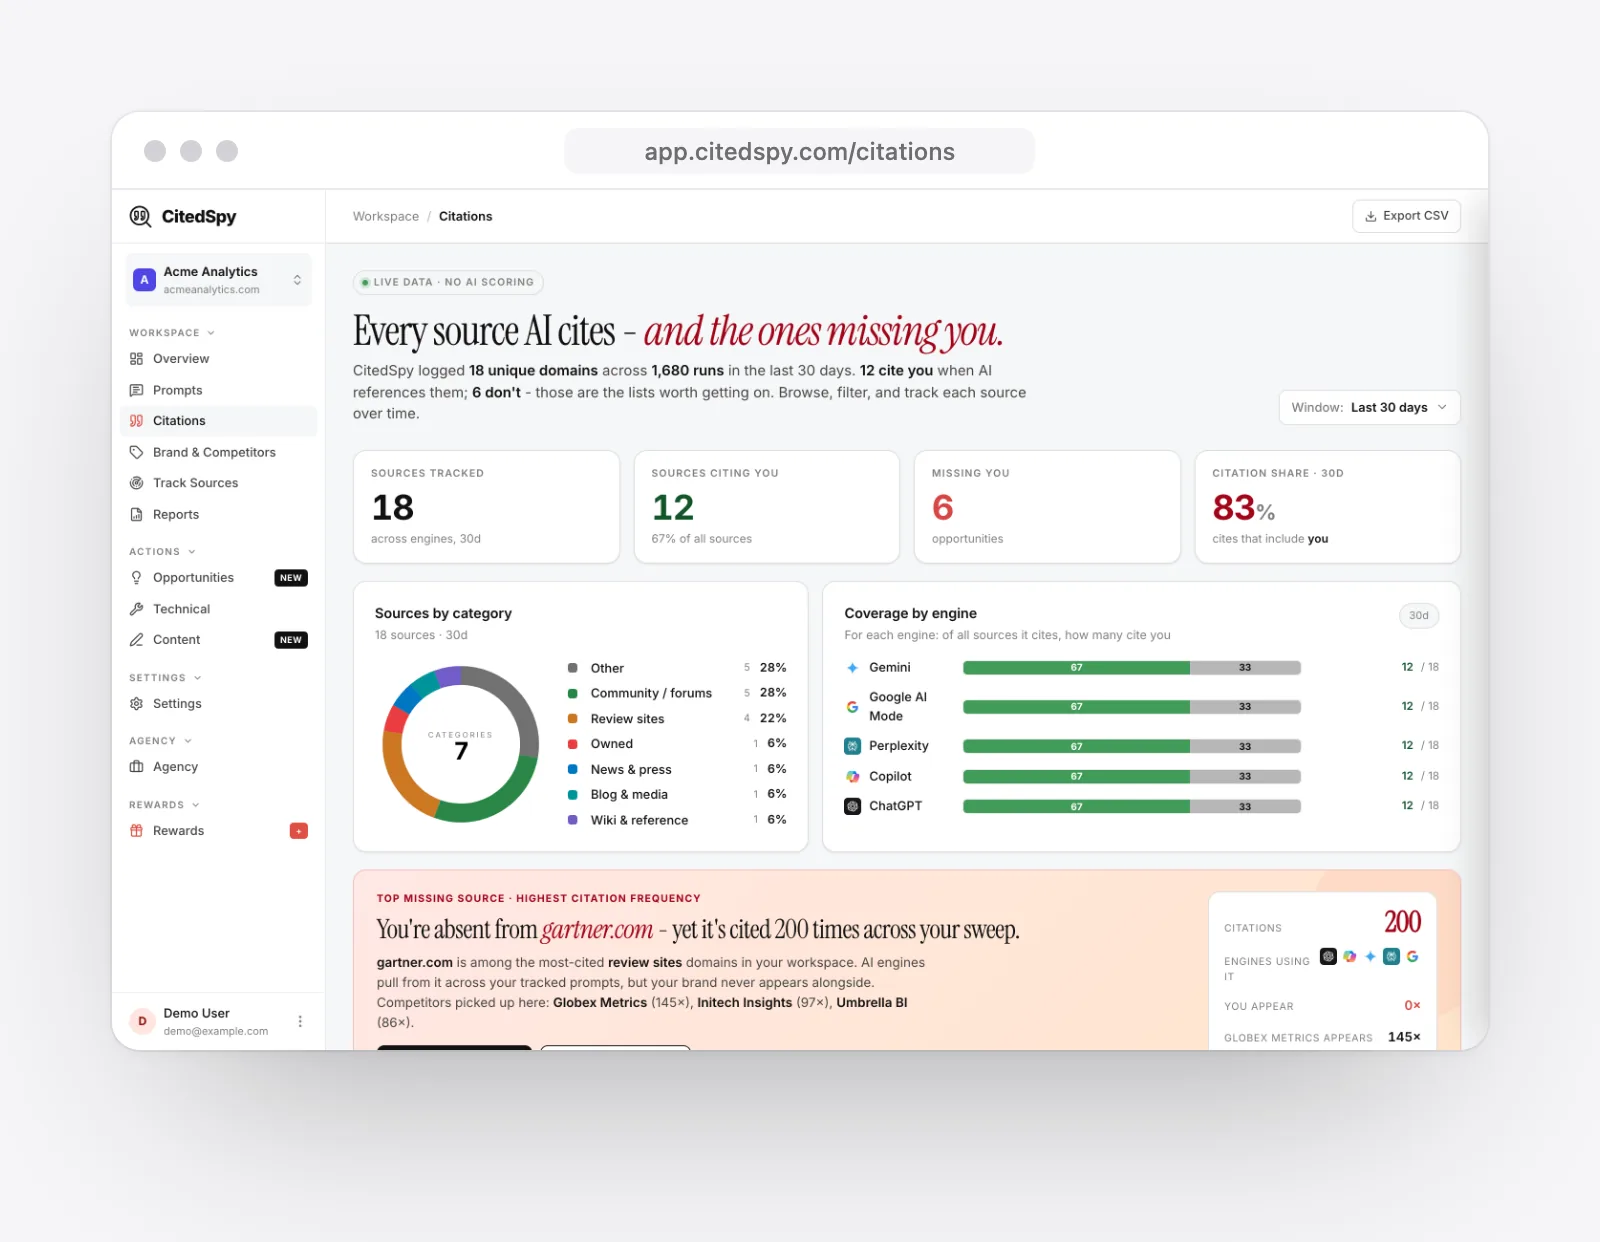Click the Google AI Mode icon
The height and width of the screenshot is (1242, 1600).
853,707
